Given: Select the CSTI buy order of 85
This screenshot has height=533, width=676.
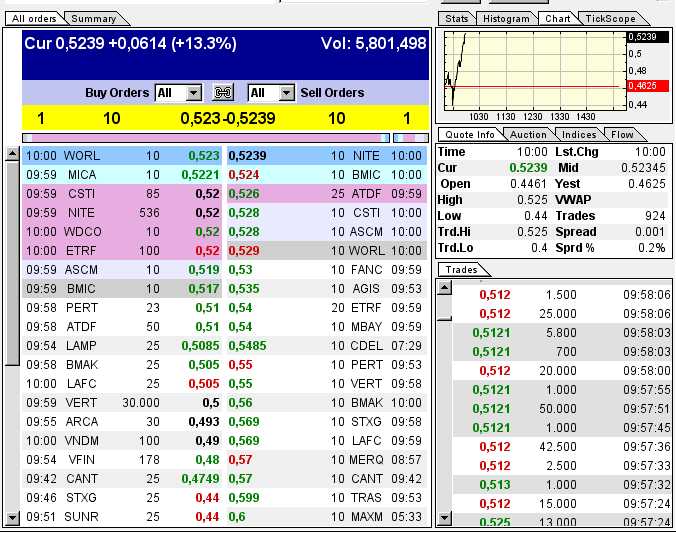Looking at the screenshot, I should click(x=122, y=194).
